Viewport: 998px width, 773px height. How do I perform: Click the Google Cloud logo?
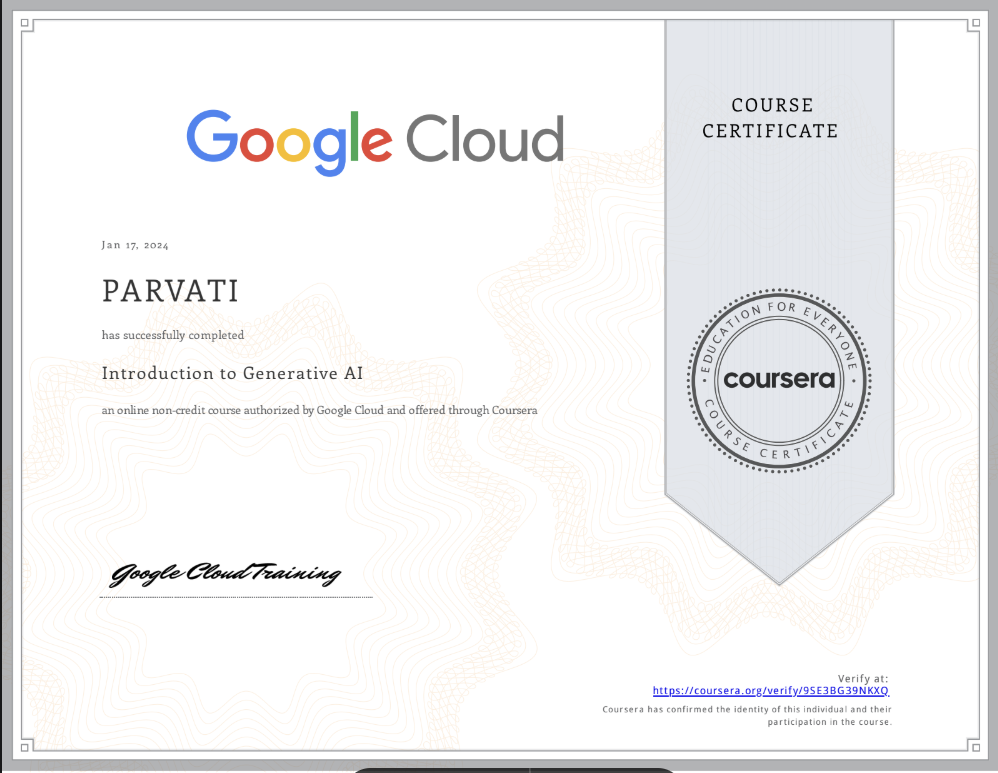click(x=375, y=141)
